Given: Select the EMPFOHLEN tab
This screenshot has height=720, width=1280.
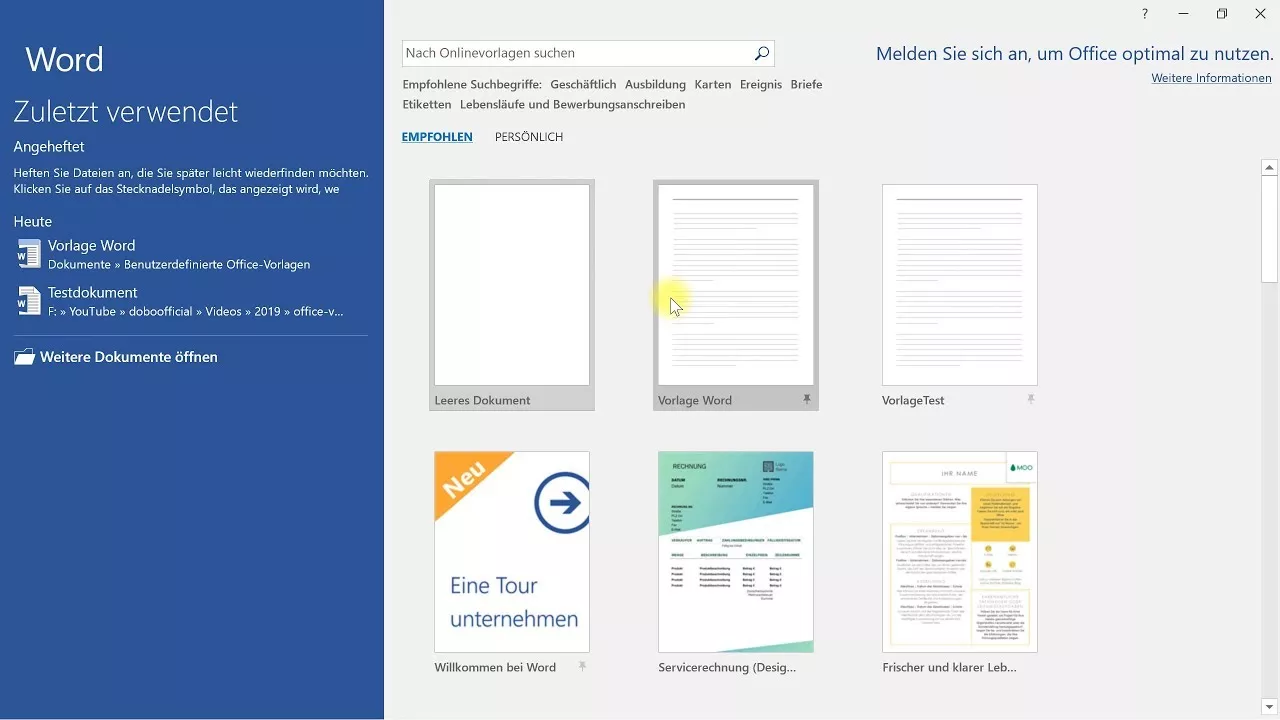Looking at the screenshot, I should 436,136.
